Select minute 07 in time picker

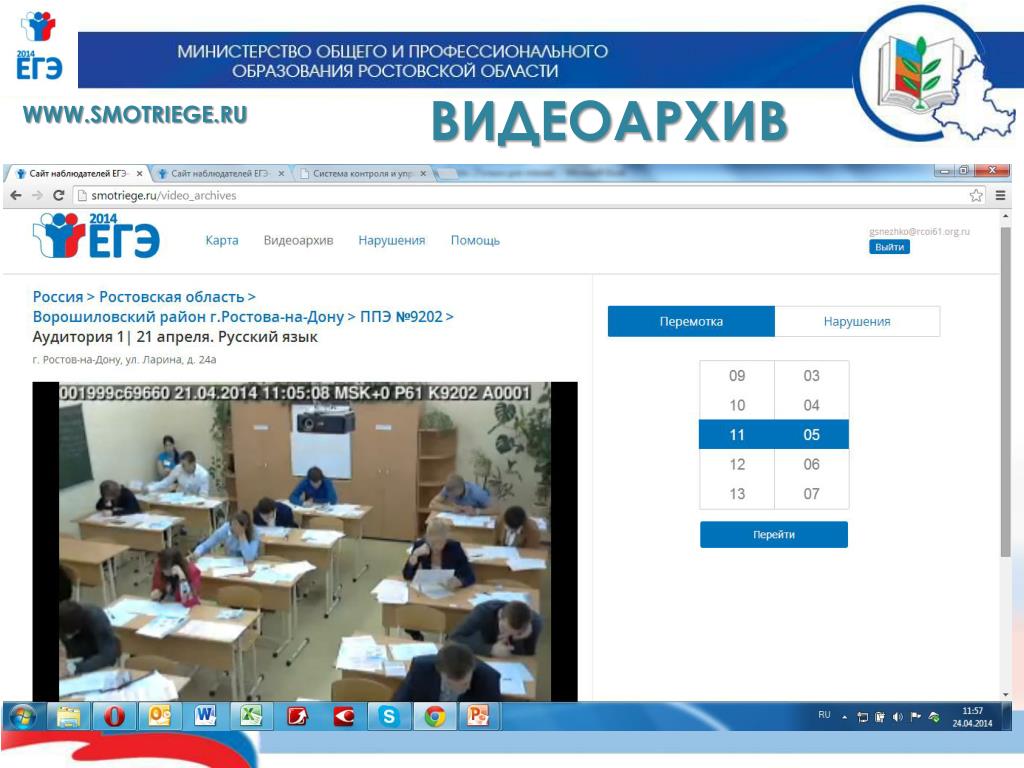[x=811, y=494]
